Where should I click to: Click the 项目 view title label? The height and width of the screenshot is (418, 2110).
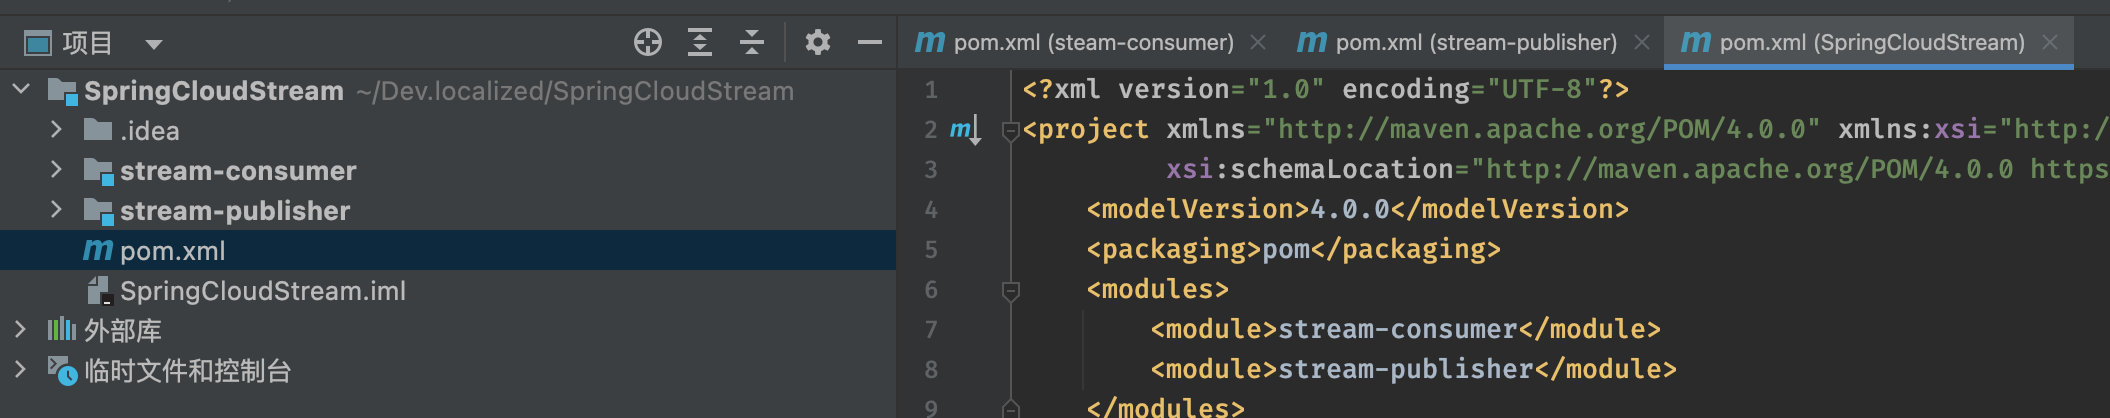87,43
